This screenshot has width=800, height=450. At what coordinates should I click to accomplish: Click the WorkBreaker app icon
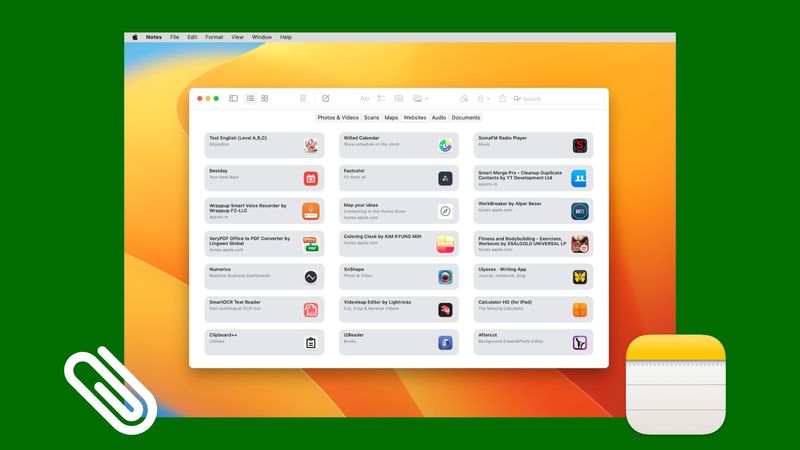click(580, 211)
